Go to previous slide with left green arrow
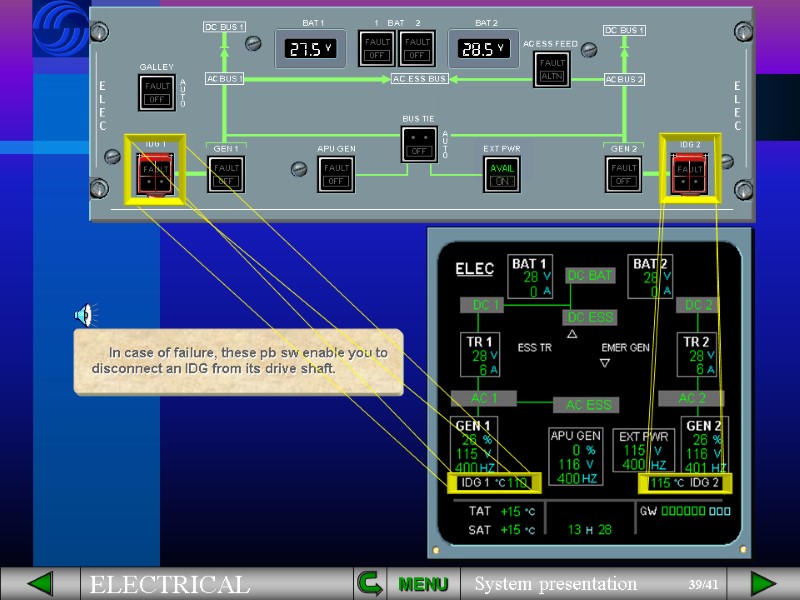This screenshot has height=600, width=800. (x=40, y=583)
